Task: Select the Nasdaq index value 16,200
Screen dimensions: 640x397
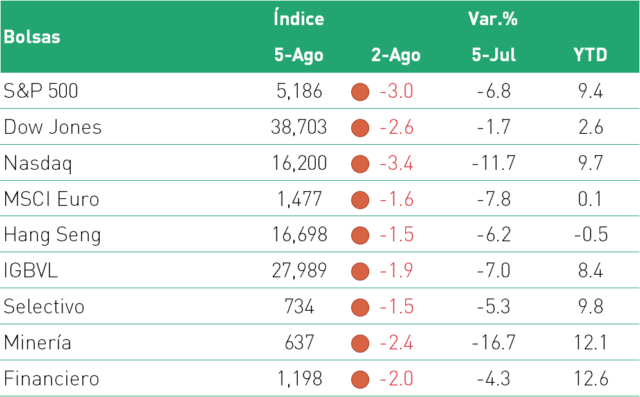Action: [x=300, y=163]
